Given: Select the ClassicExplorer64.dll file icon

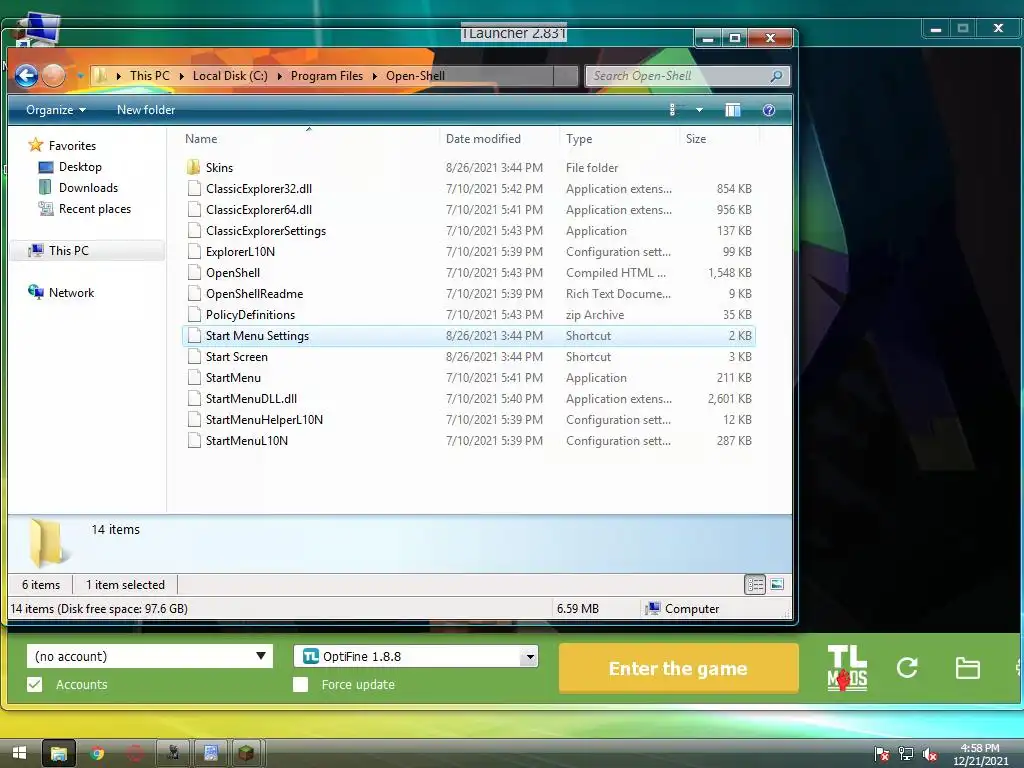Looking at the screenshot, I should [194, 210].
